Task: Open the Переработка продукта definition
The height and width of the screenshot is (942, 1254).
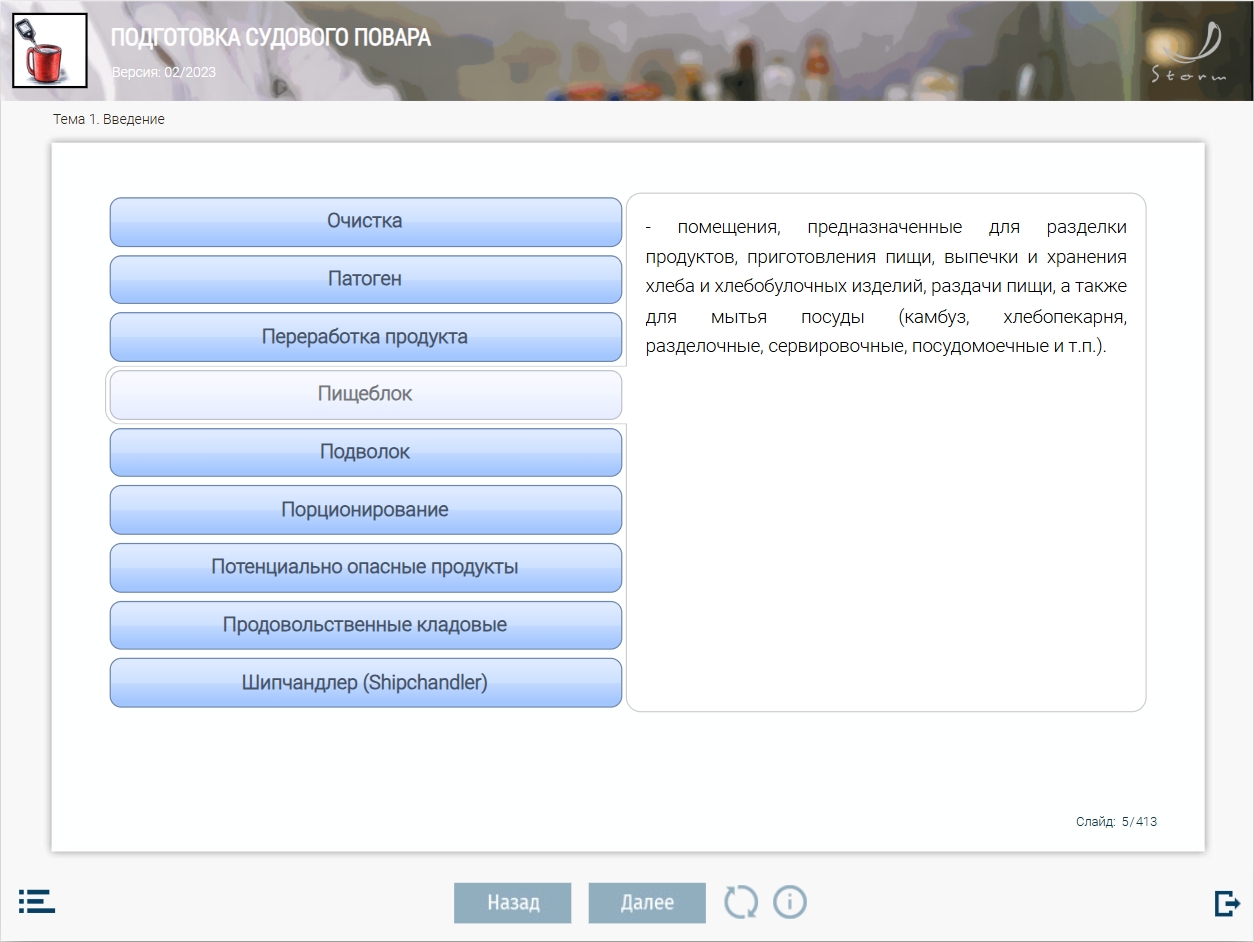Action: pos(365,337)
